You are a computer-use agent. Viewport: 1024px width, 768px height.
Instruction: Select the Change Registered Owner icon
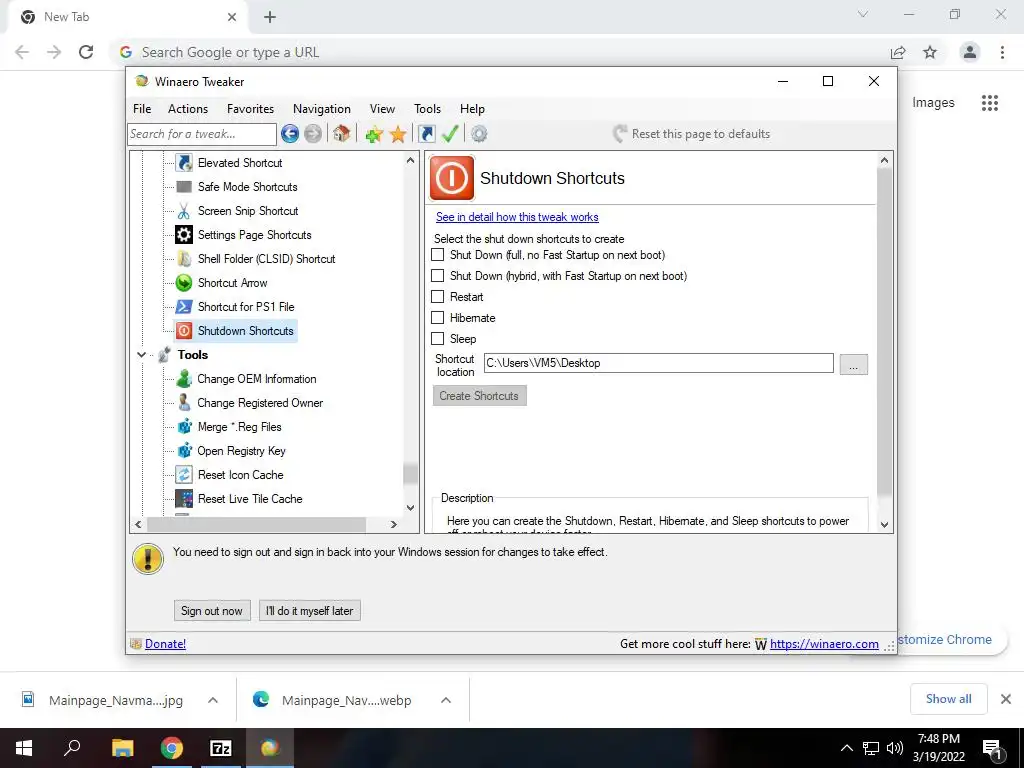coord(184,402)
